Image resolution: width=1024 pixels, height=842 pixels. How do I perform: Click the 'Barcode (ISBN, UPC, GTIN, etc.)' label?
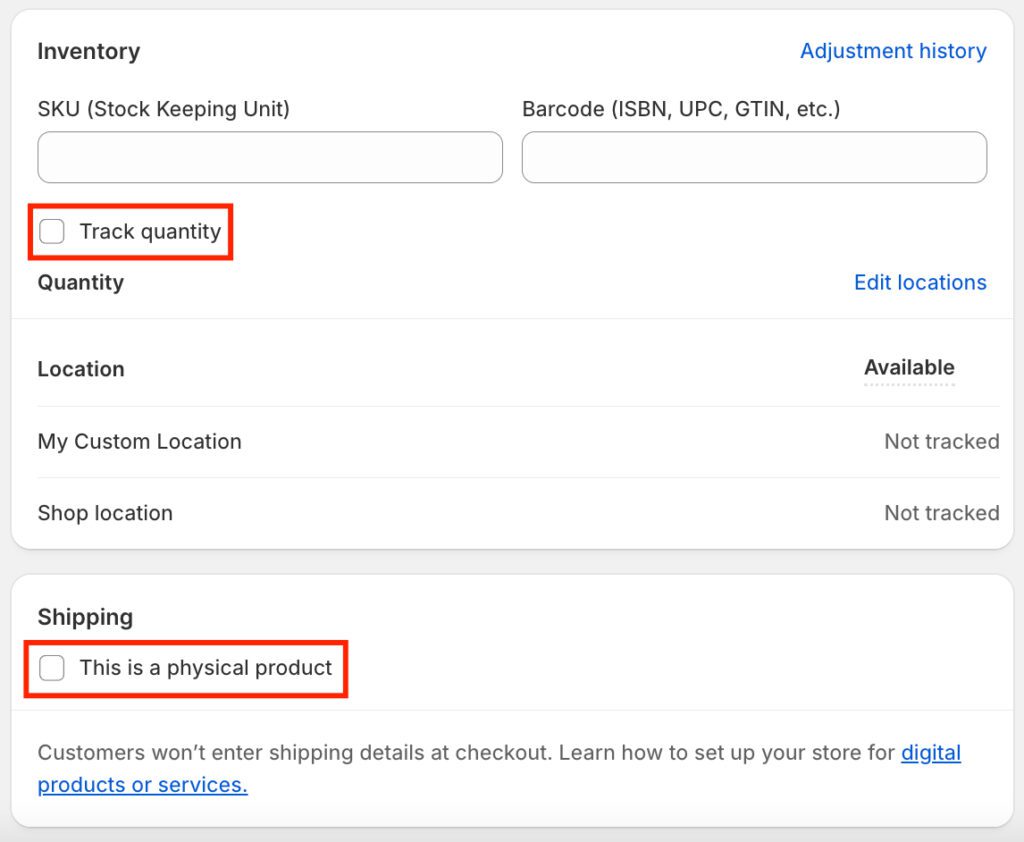[681, 109]
